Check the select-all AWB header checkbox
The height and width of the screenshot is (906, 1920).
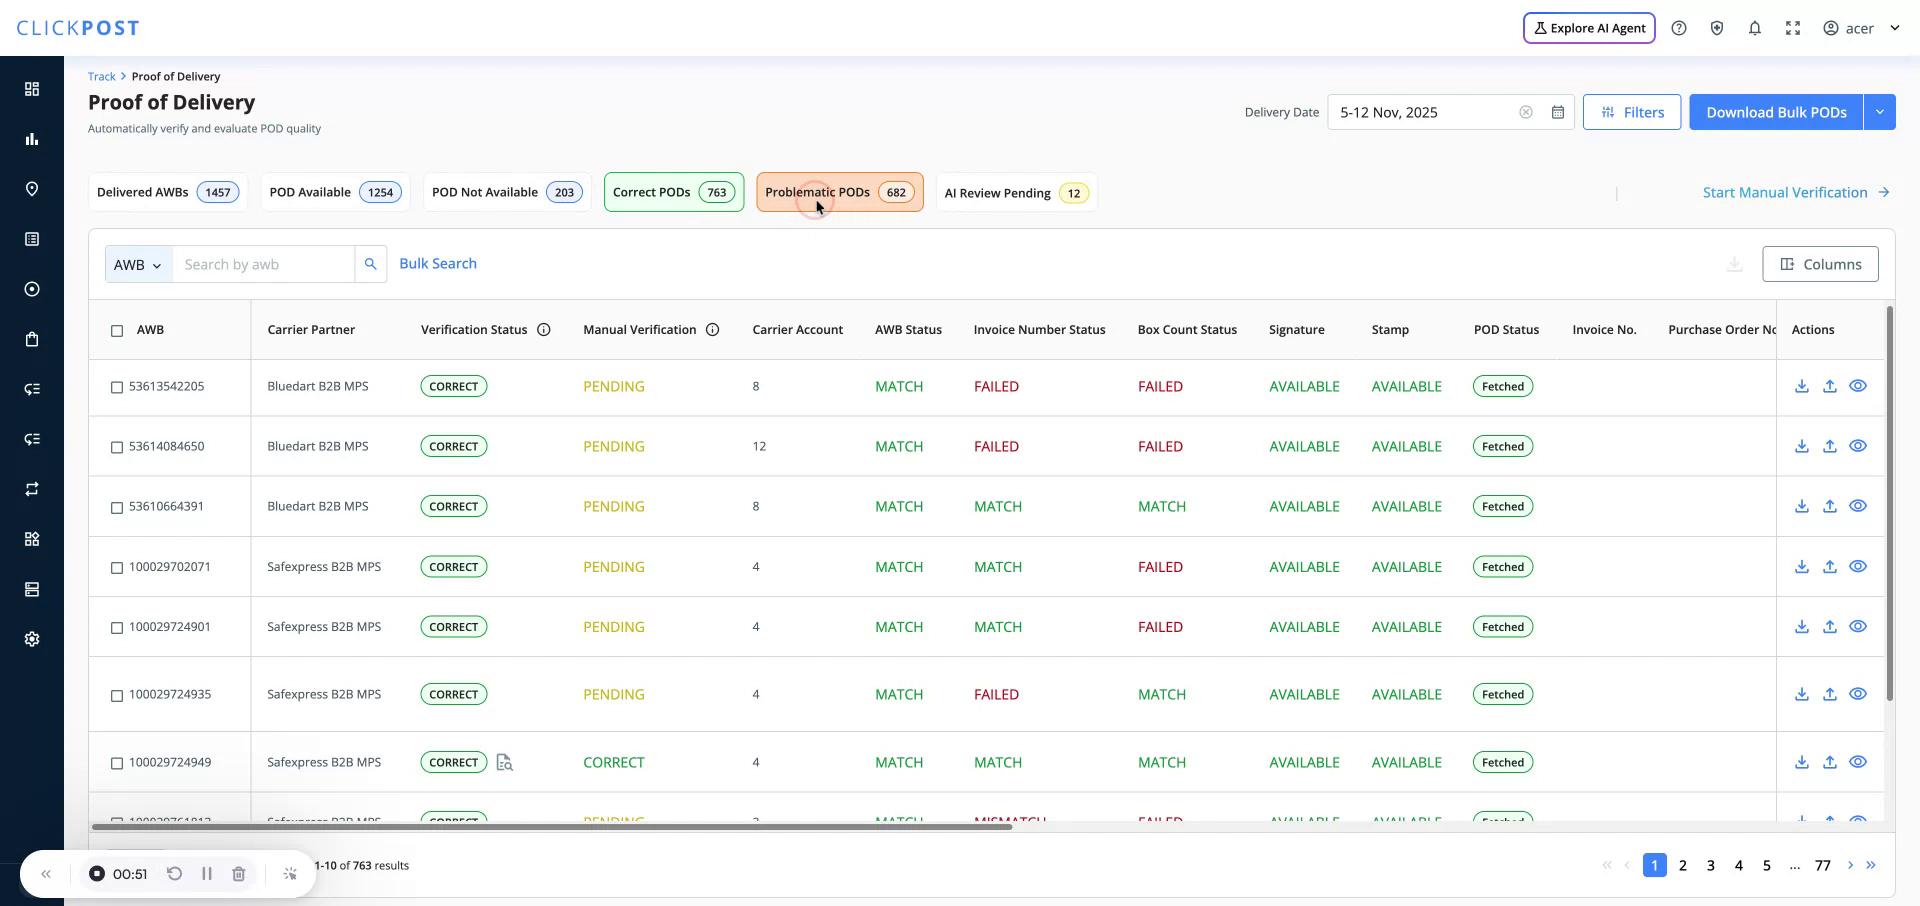point(117,331)
